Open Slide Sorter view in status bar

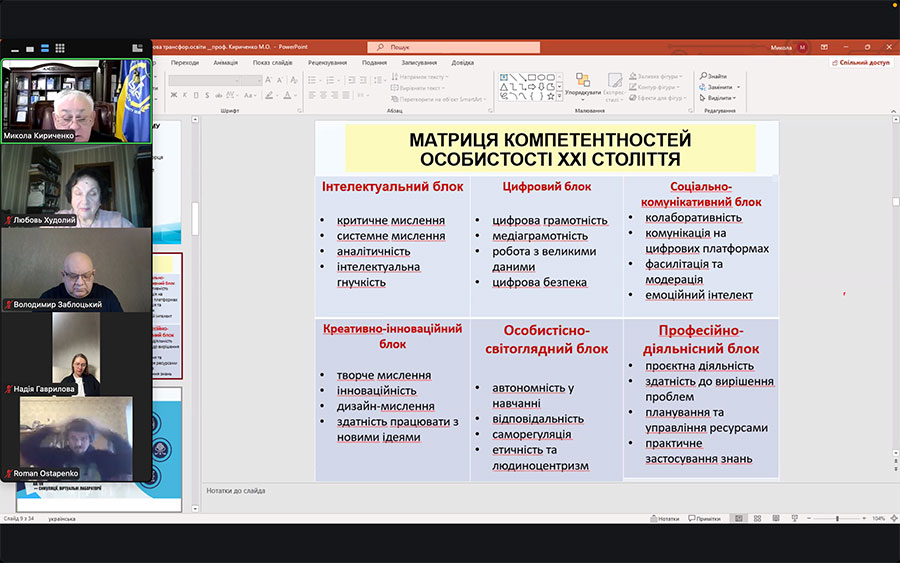pos(757,518)
